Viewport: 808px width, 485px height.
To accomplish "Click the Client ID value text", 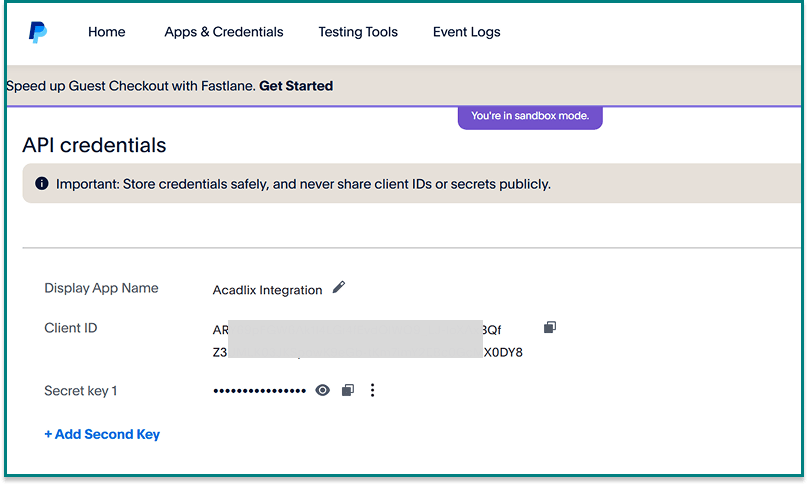I will coord(367,340).
